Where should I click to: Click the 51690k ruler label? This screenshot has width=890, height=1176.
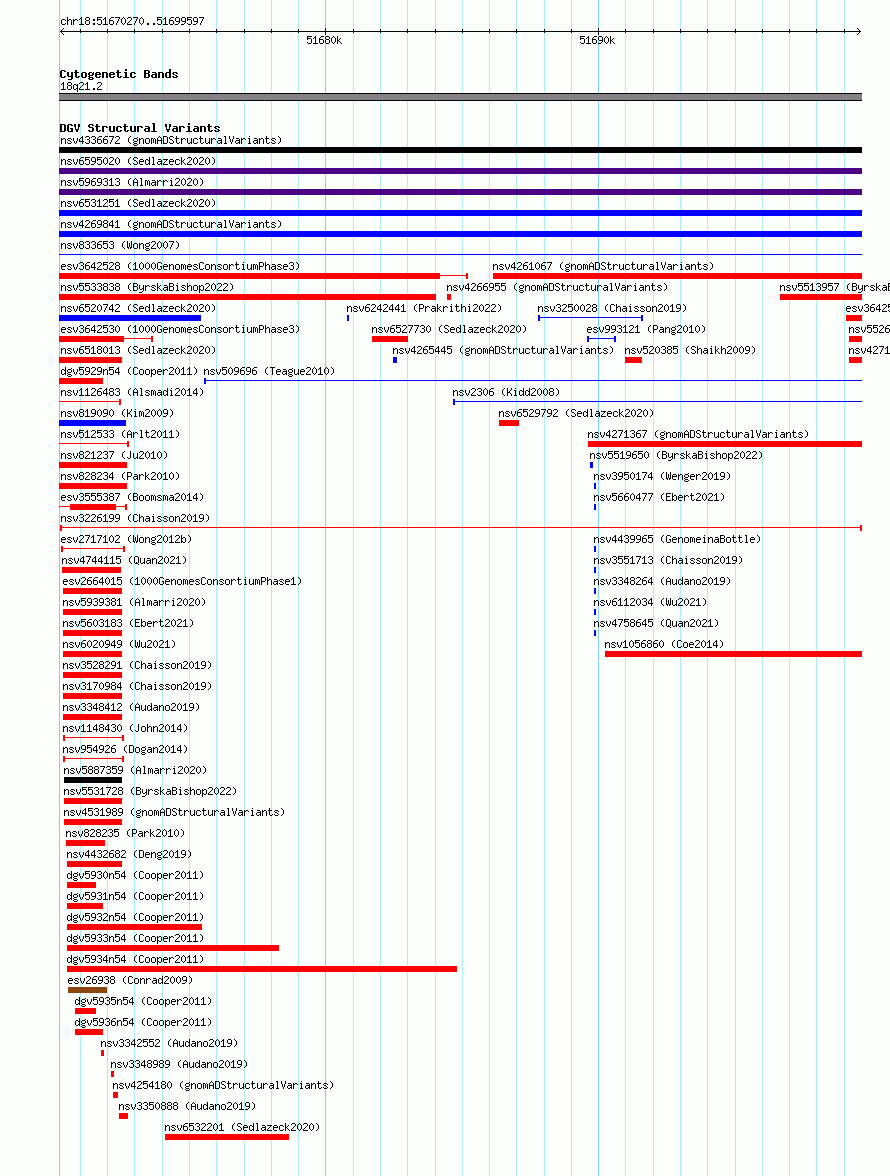[x=597, y=40]
